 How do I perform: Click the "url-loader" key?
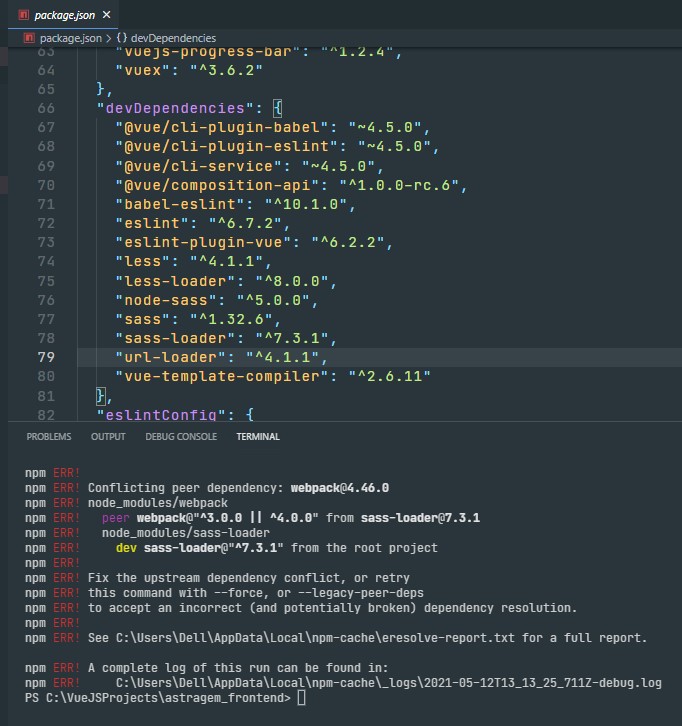(x=170, y=357)
